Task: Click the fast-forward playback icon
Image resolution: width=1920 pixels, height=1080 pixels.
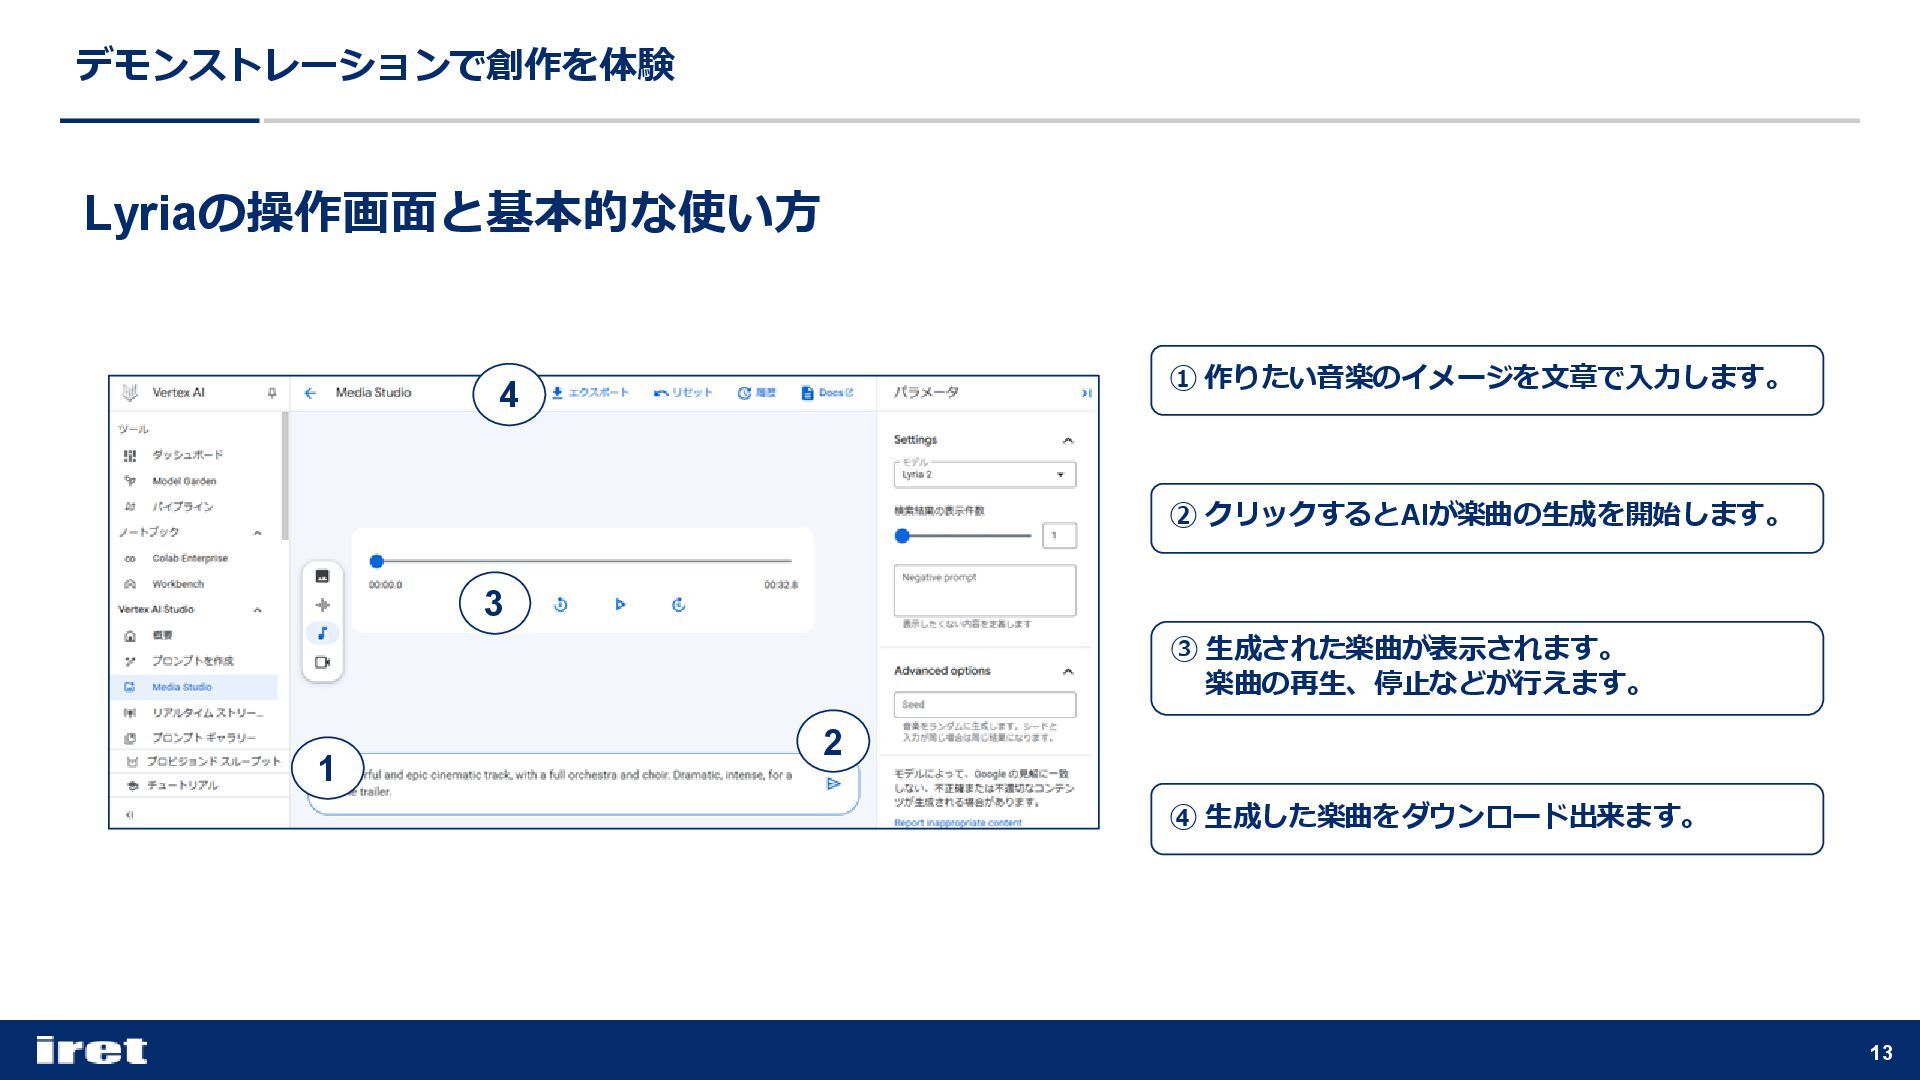Action: click(x=679, y=605)
